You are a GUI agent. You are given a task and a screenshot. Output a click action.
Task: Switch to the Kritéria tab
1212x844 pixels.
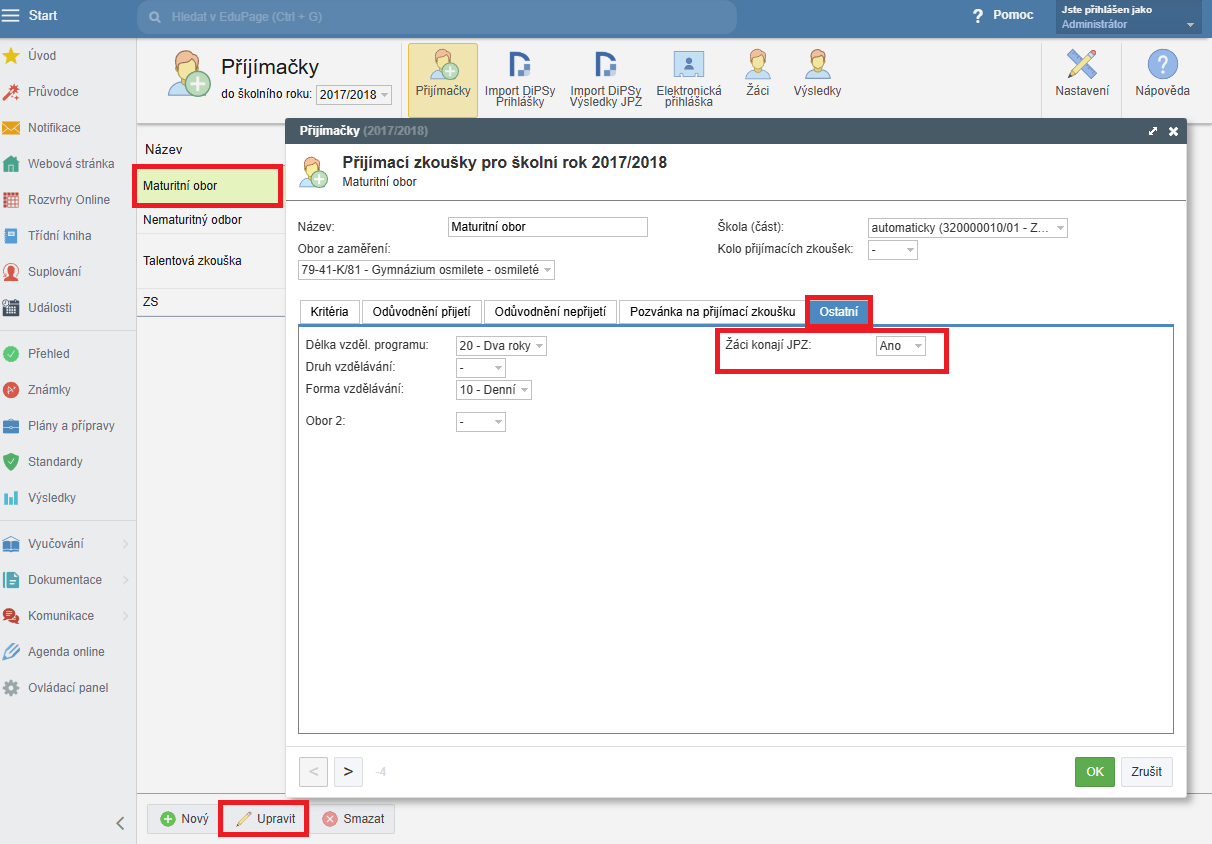tap(329, 312)
